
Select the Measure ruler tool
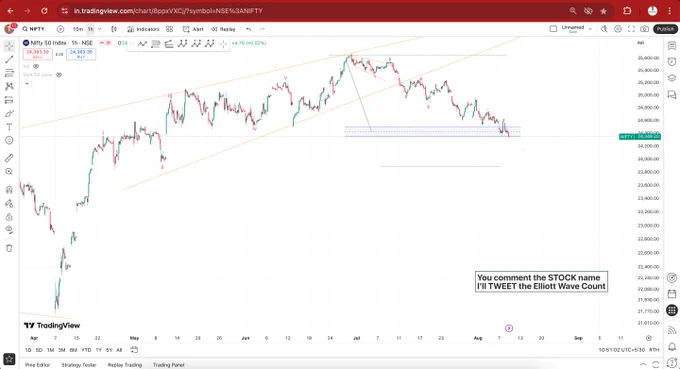tap(9, 158)
